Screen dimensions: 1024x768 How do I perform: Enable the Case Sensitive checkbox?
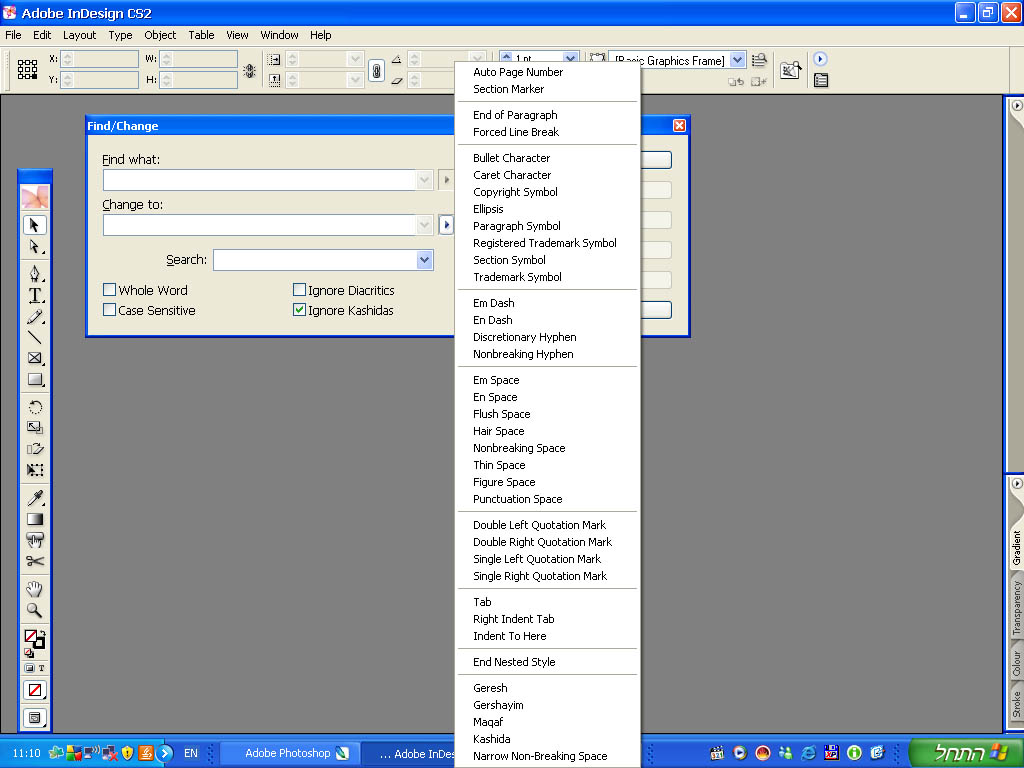110,310
